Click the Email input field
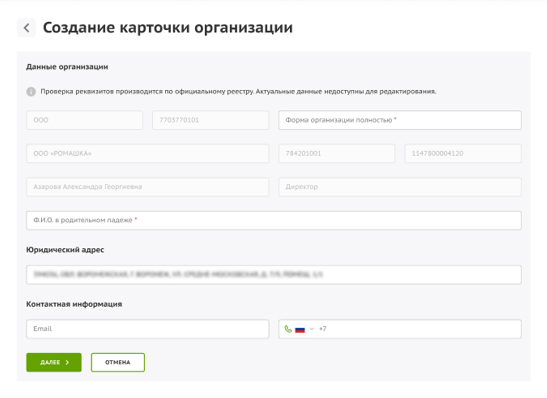Screen dimensions: 547x398 click(148, 329)
